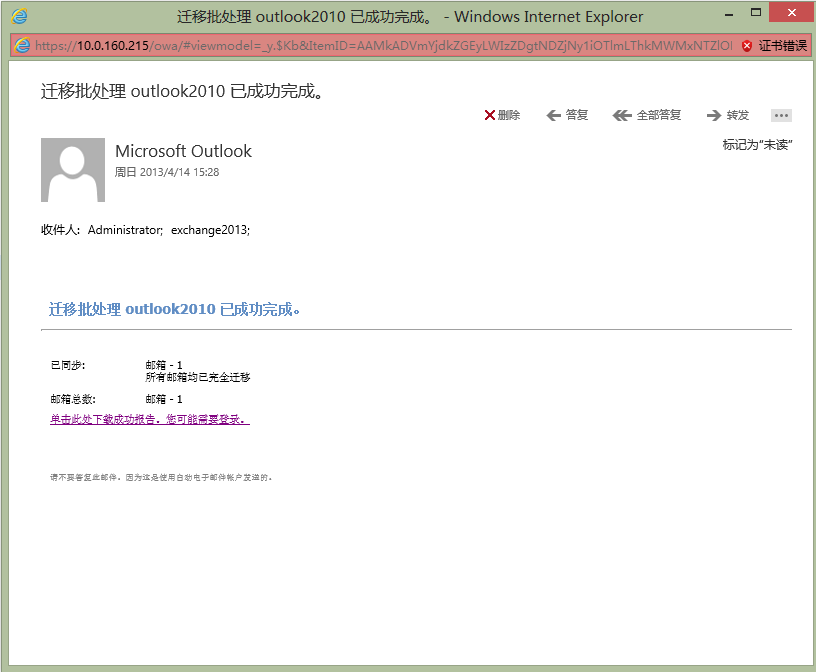
Task: Click the forward arrow icon
Action: [714, 115]
